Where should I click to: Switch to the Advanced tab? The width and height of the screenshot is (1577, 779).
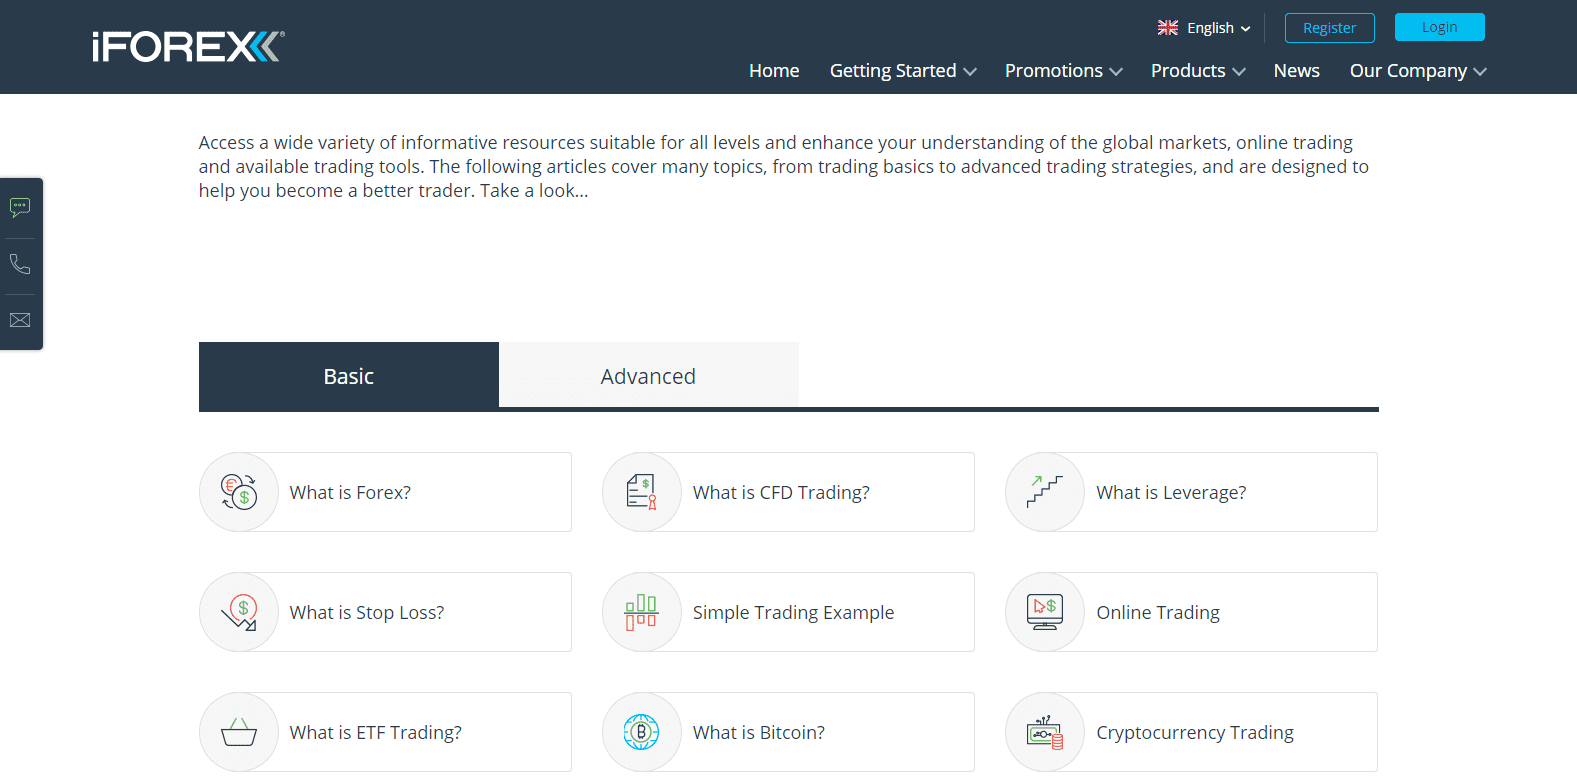click(649, 375)
